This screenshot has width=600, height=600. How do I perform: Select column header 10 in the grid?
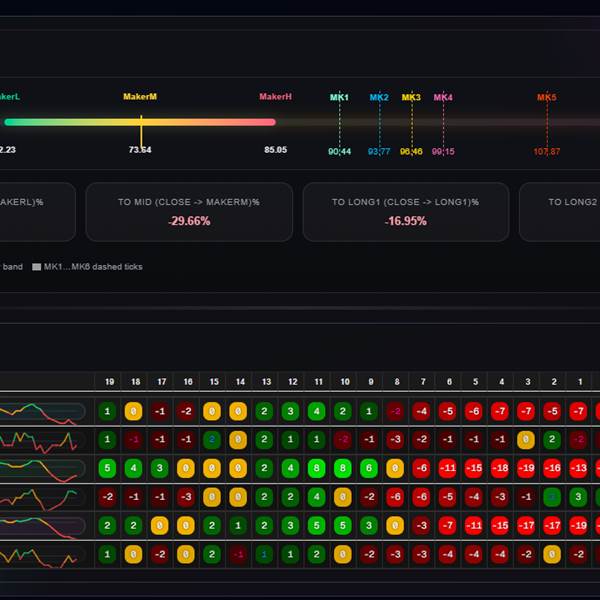coord(343,381)
